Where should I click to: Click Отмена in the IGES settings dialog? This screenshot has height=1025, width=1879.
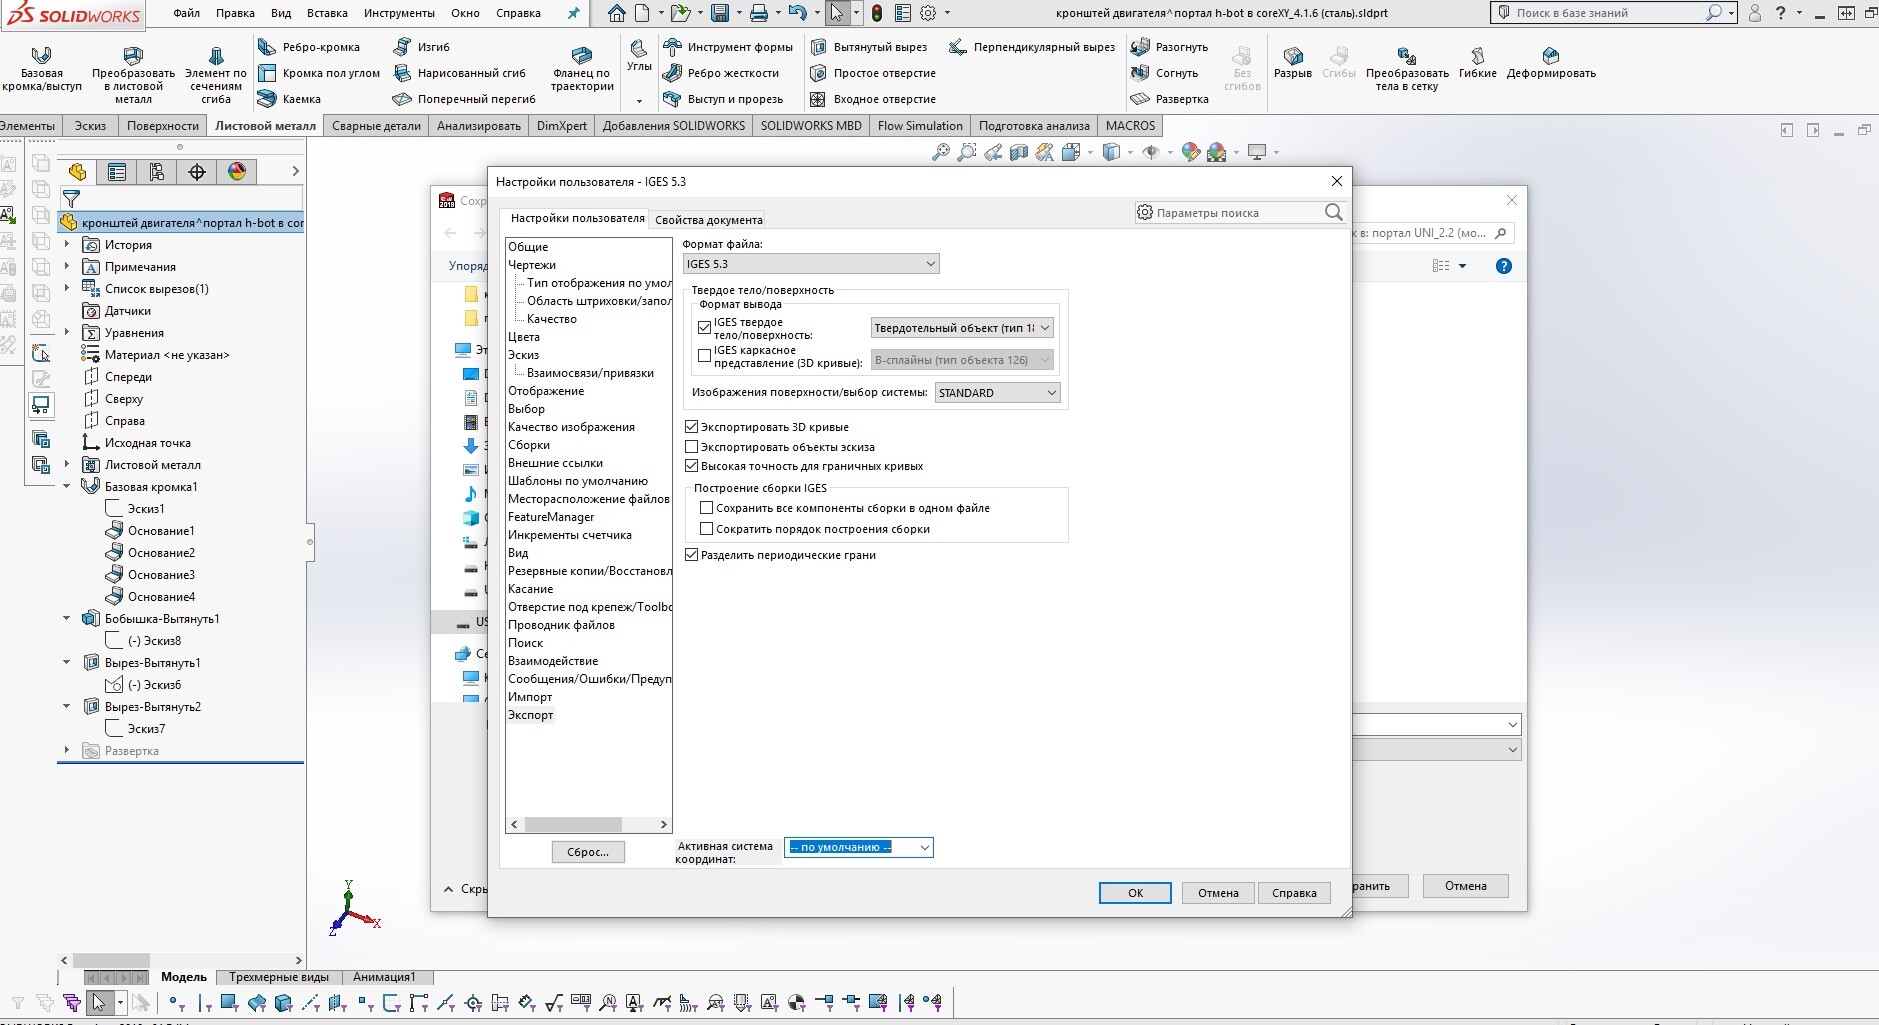pos(1218,893)
